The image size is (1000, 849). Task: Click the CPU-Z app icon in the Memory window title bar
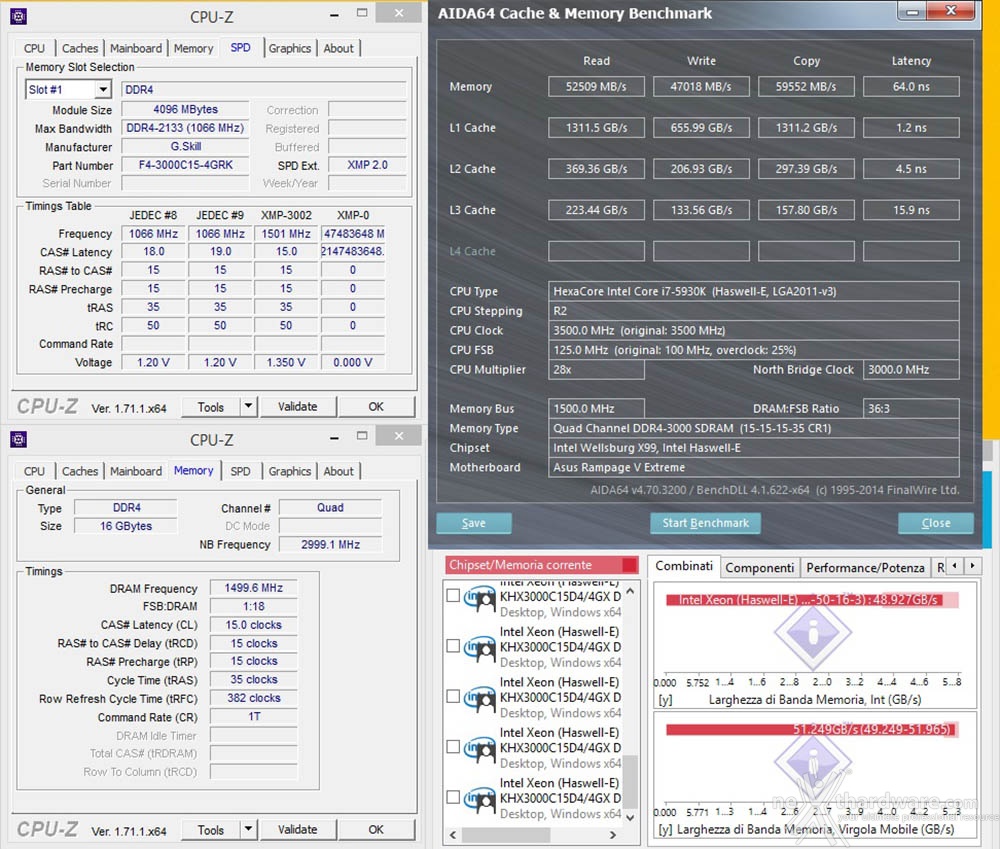point(18,439)
